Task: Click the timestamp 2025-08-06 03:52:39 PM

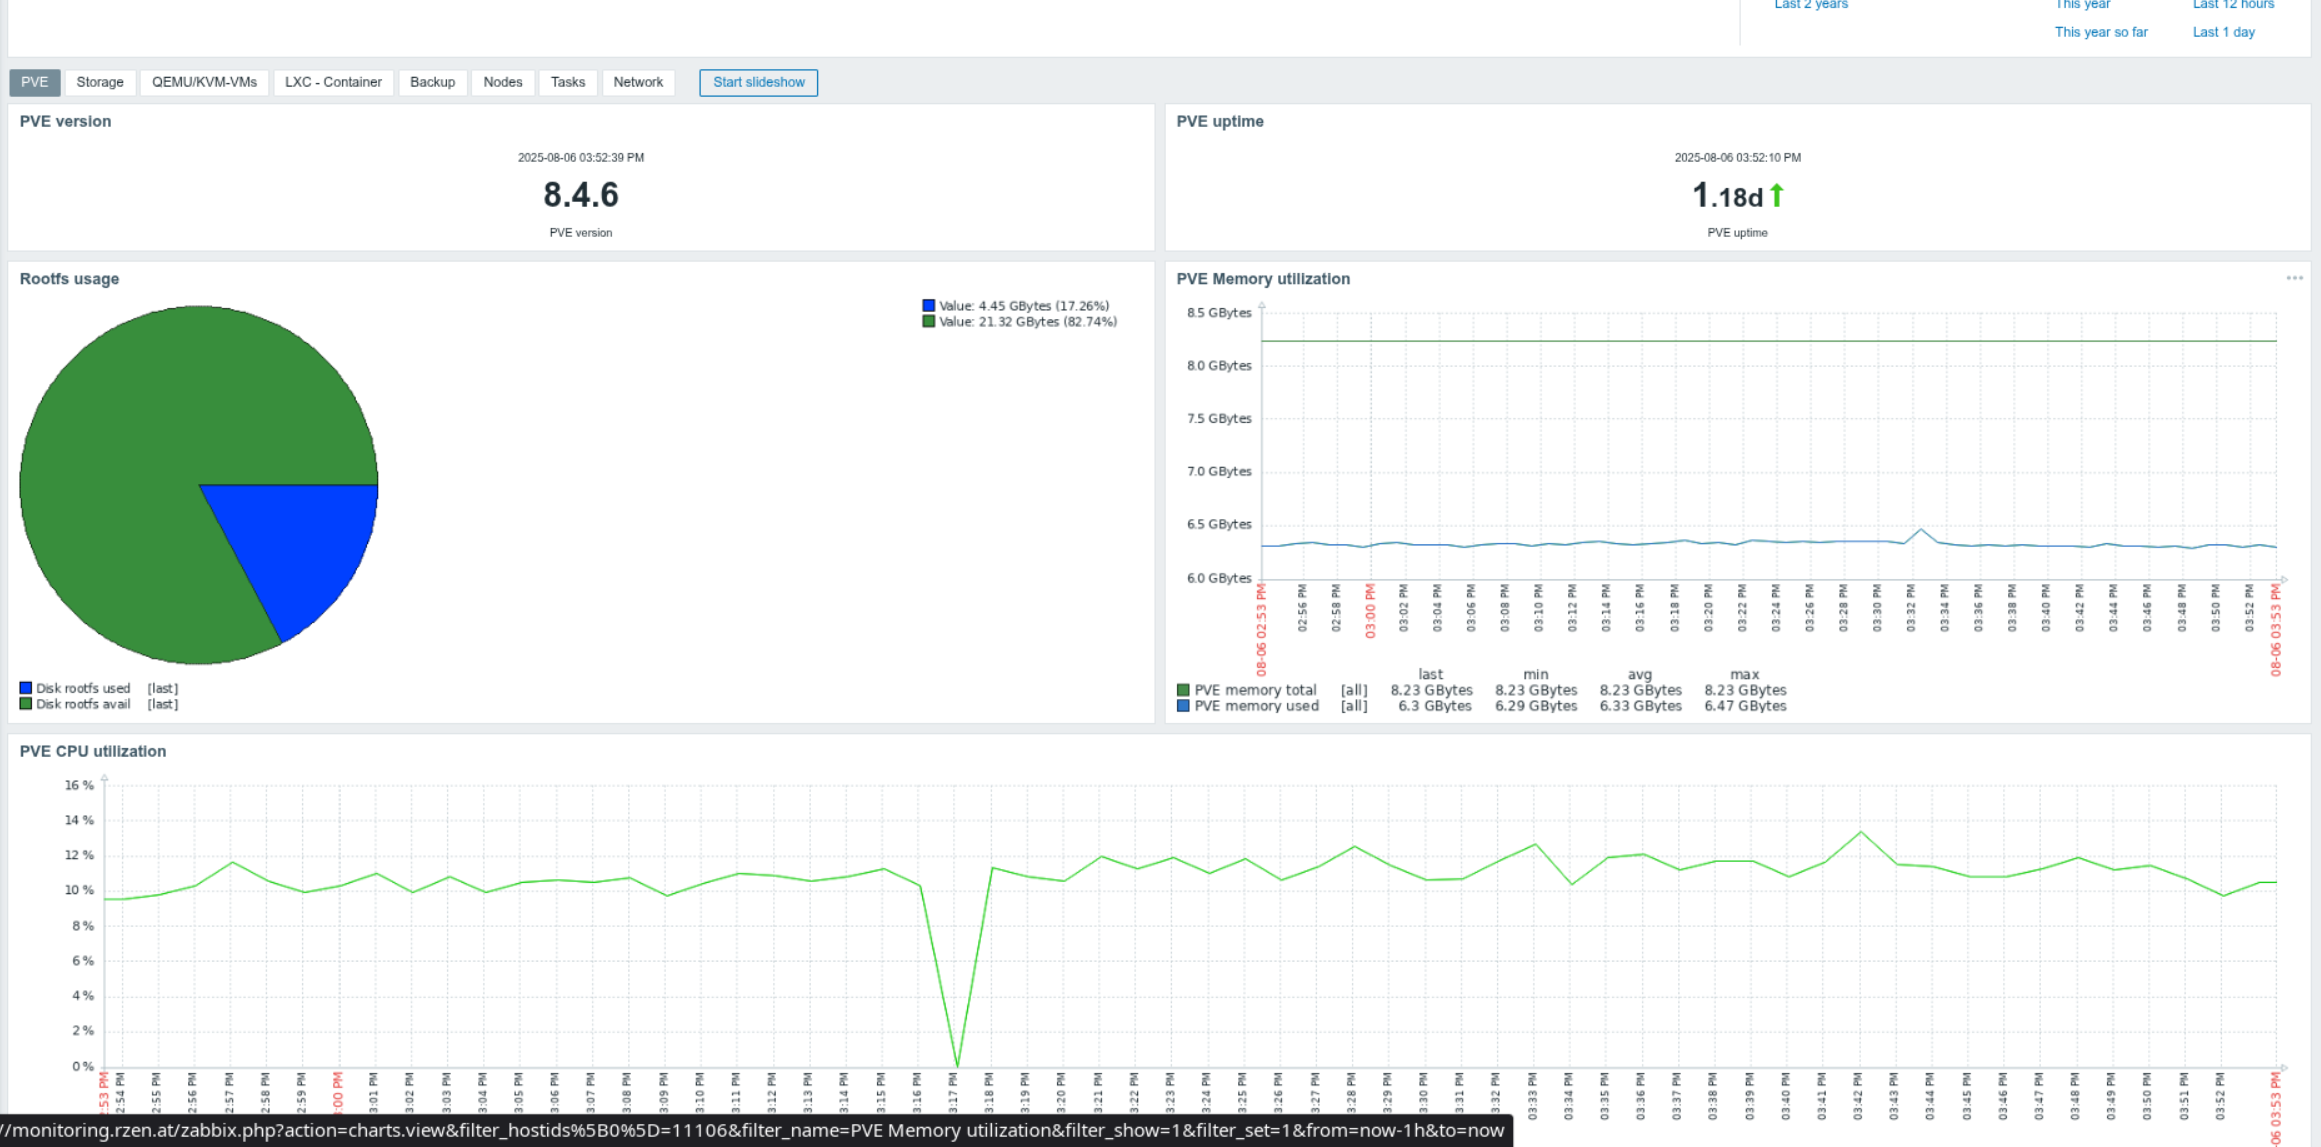Action: pyautogui.click(x=581, y=157)
